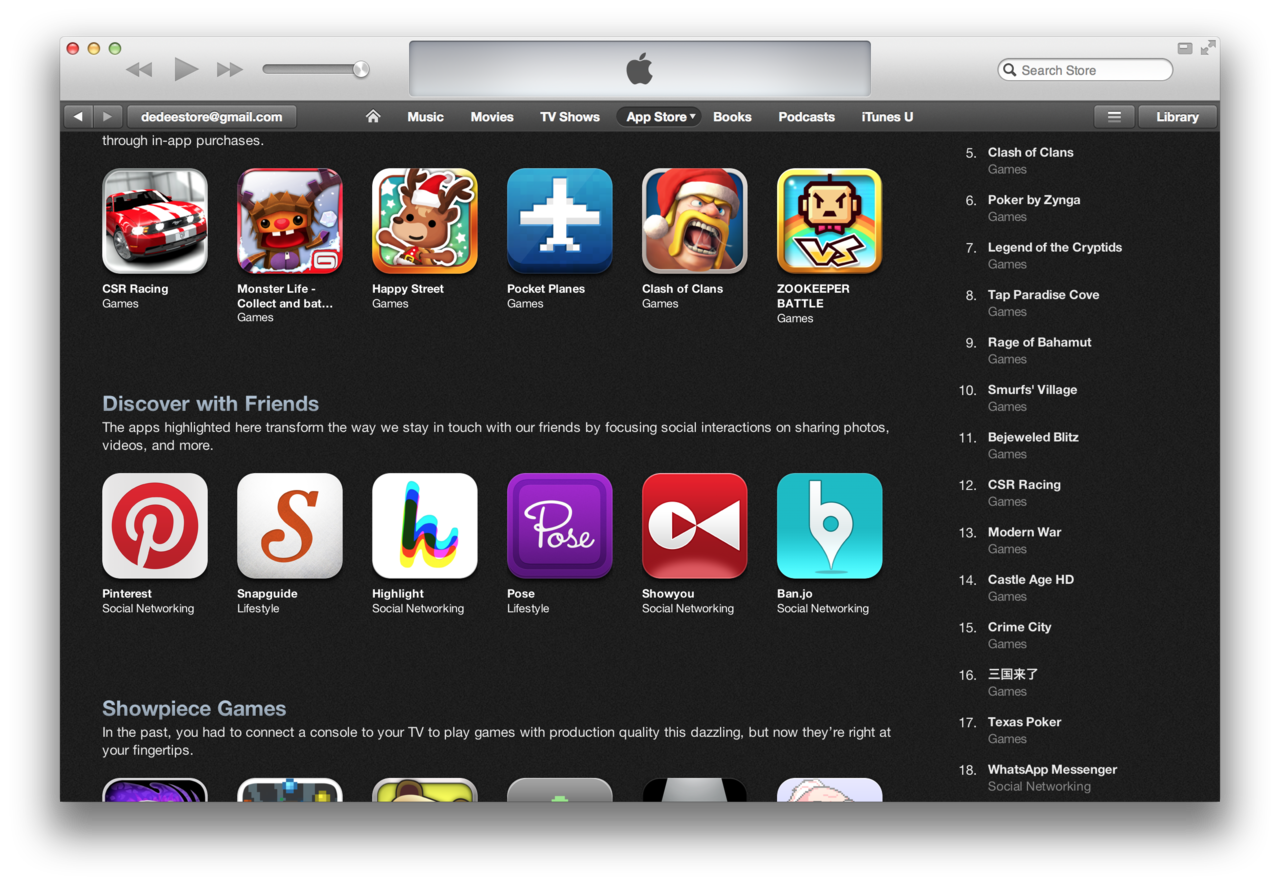This screenshot has width=1280, height=885.
Task: Switch to the Movies tab
Action: click(x=492, y=117)
